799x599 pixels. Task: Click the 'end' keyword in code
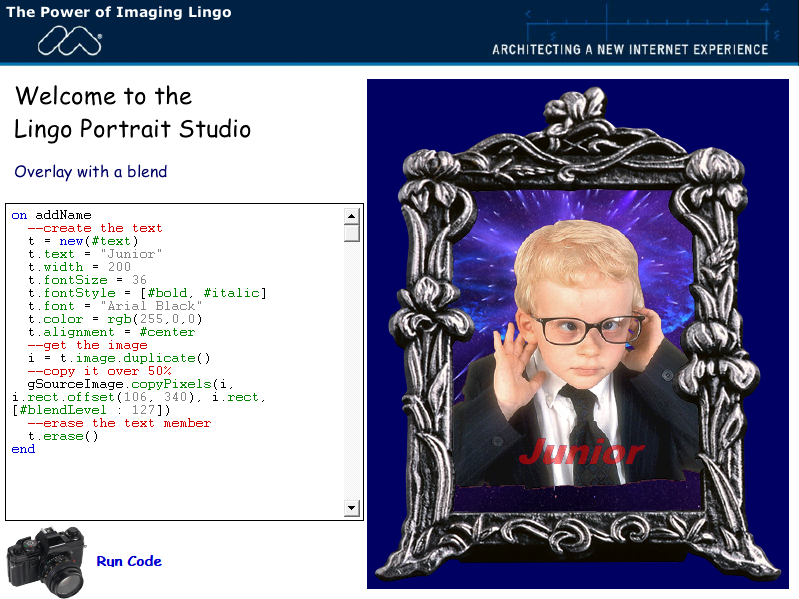(x=23, y=449)
